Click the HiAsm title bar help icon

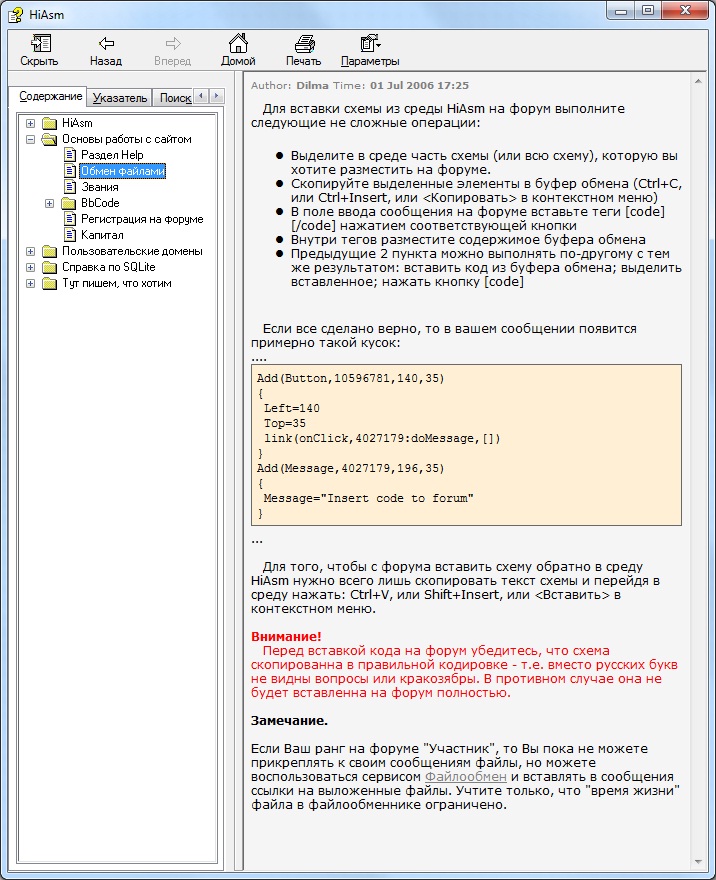coord(16,15)
